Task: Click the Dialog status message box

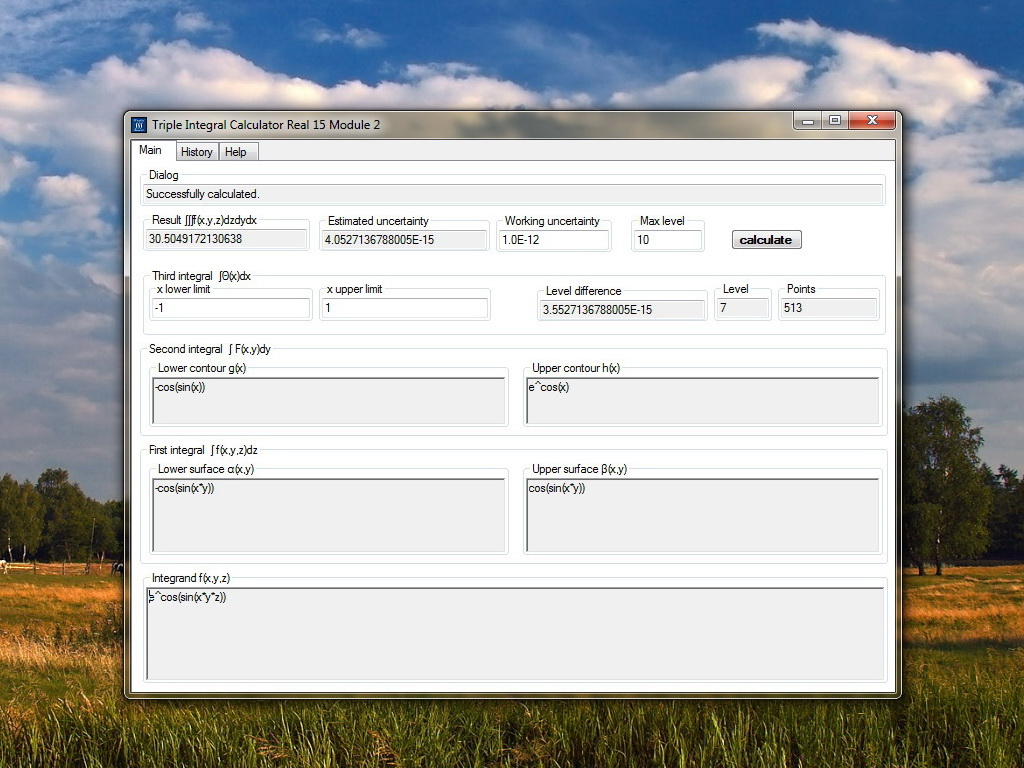Action: (x=513, y=194)
